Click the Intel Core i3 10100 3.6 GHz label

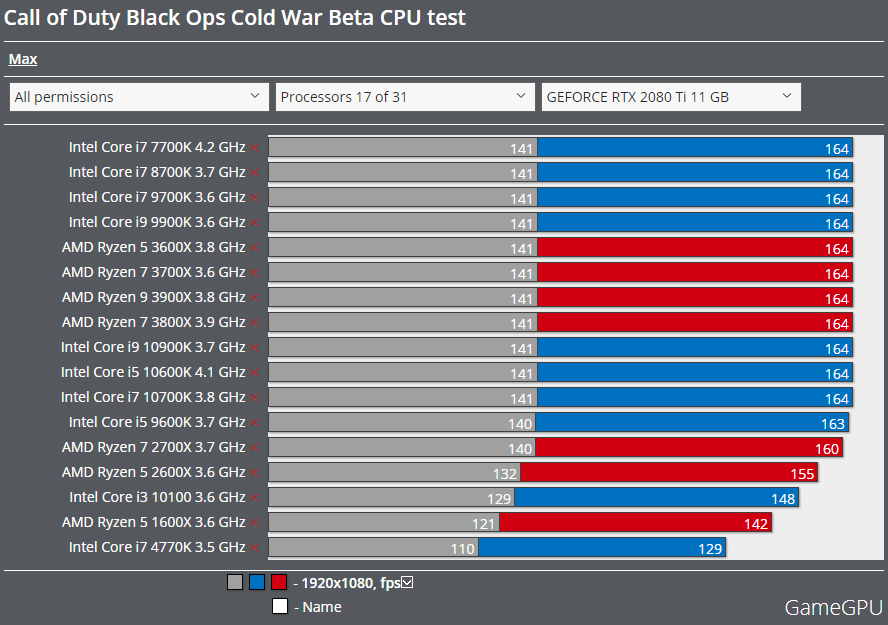coord(157,497)
